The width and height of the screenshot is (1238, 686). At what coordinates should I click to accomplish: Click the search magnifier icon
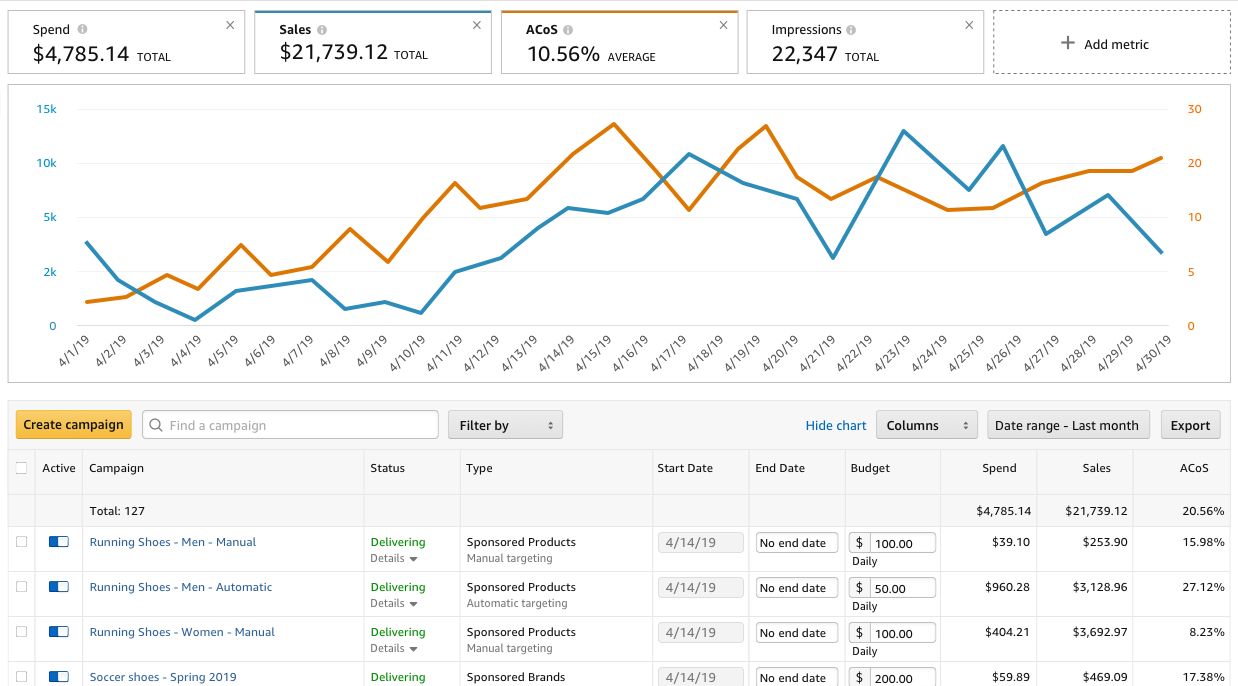(x=156, y=425)
